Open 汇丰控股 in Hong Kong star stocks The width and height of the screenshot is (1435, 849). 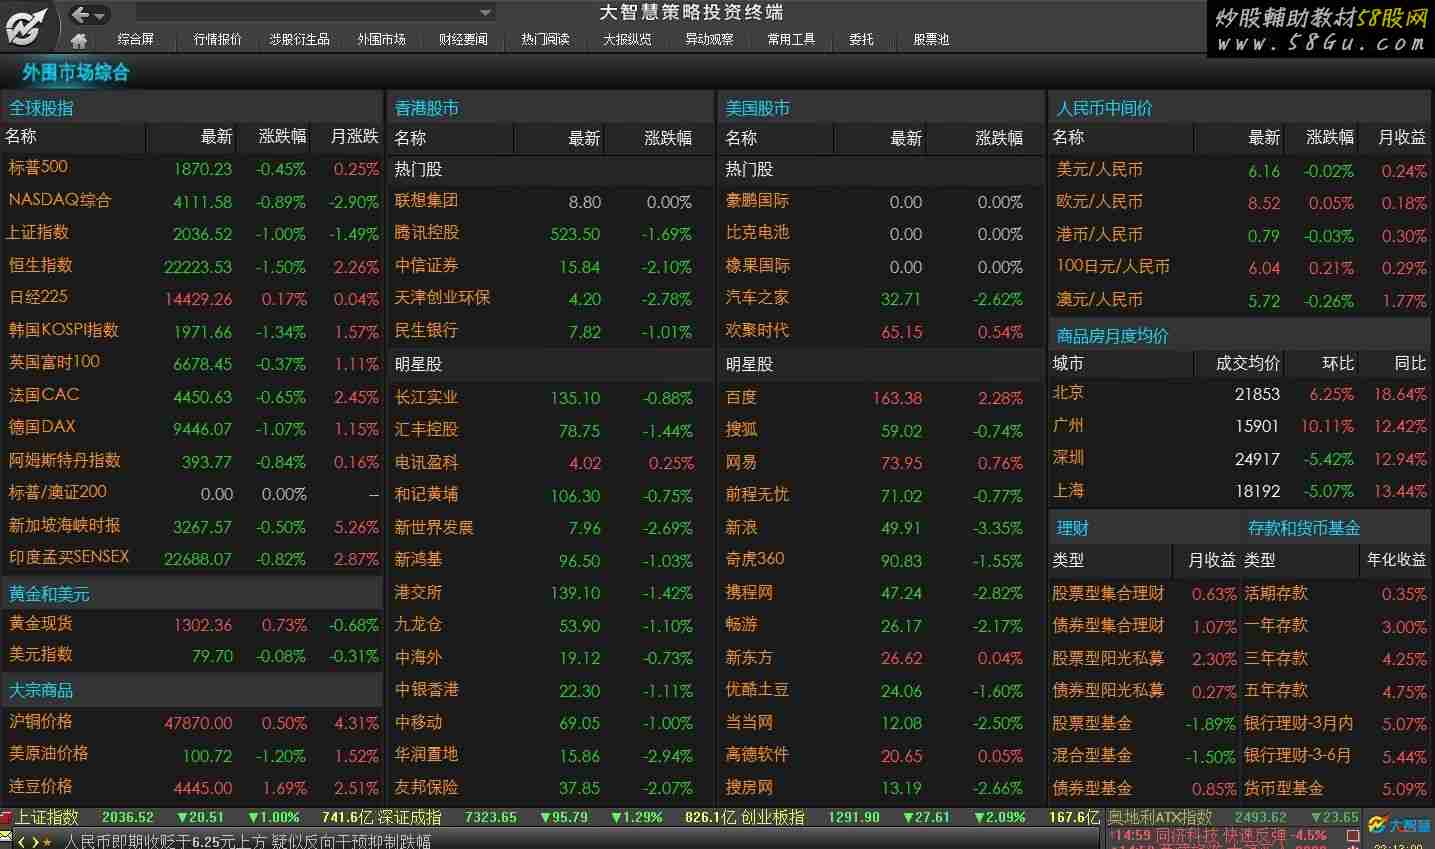click(x=549, y=430)
